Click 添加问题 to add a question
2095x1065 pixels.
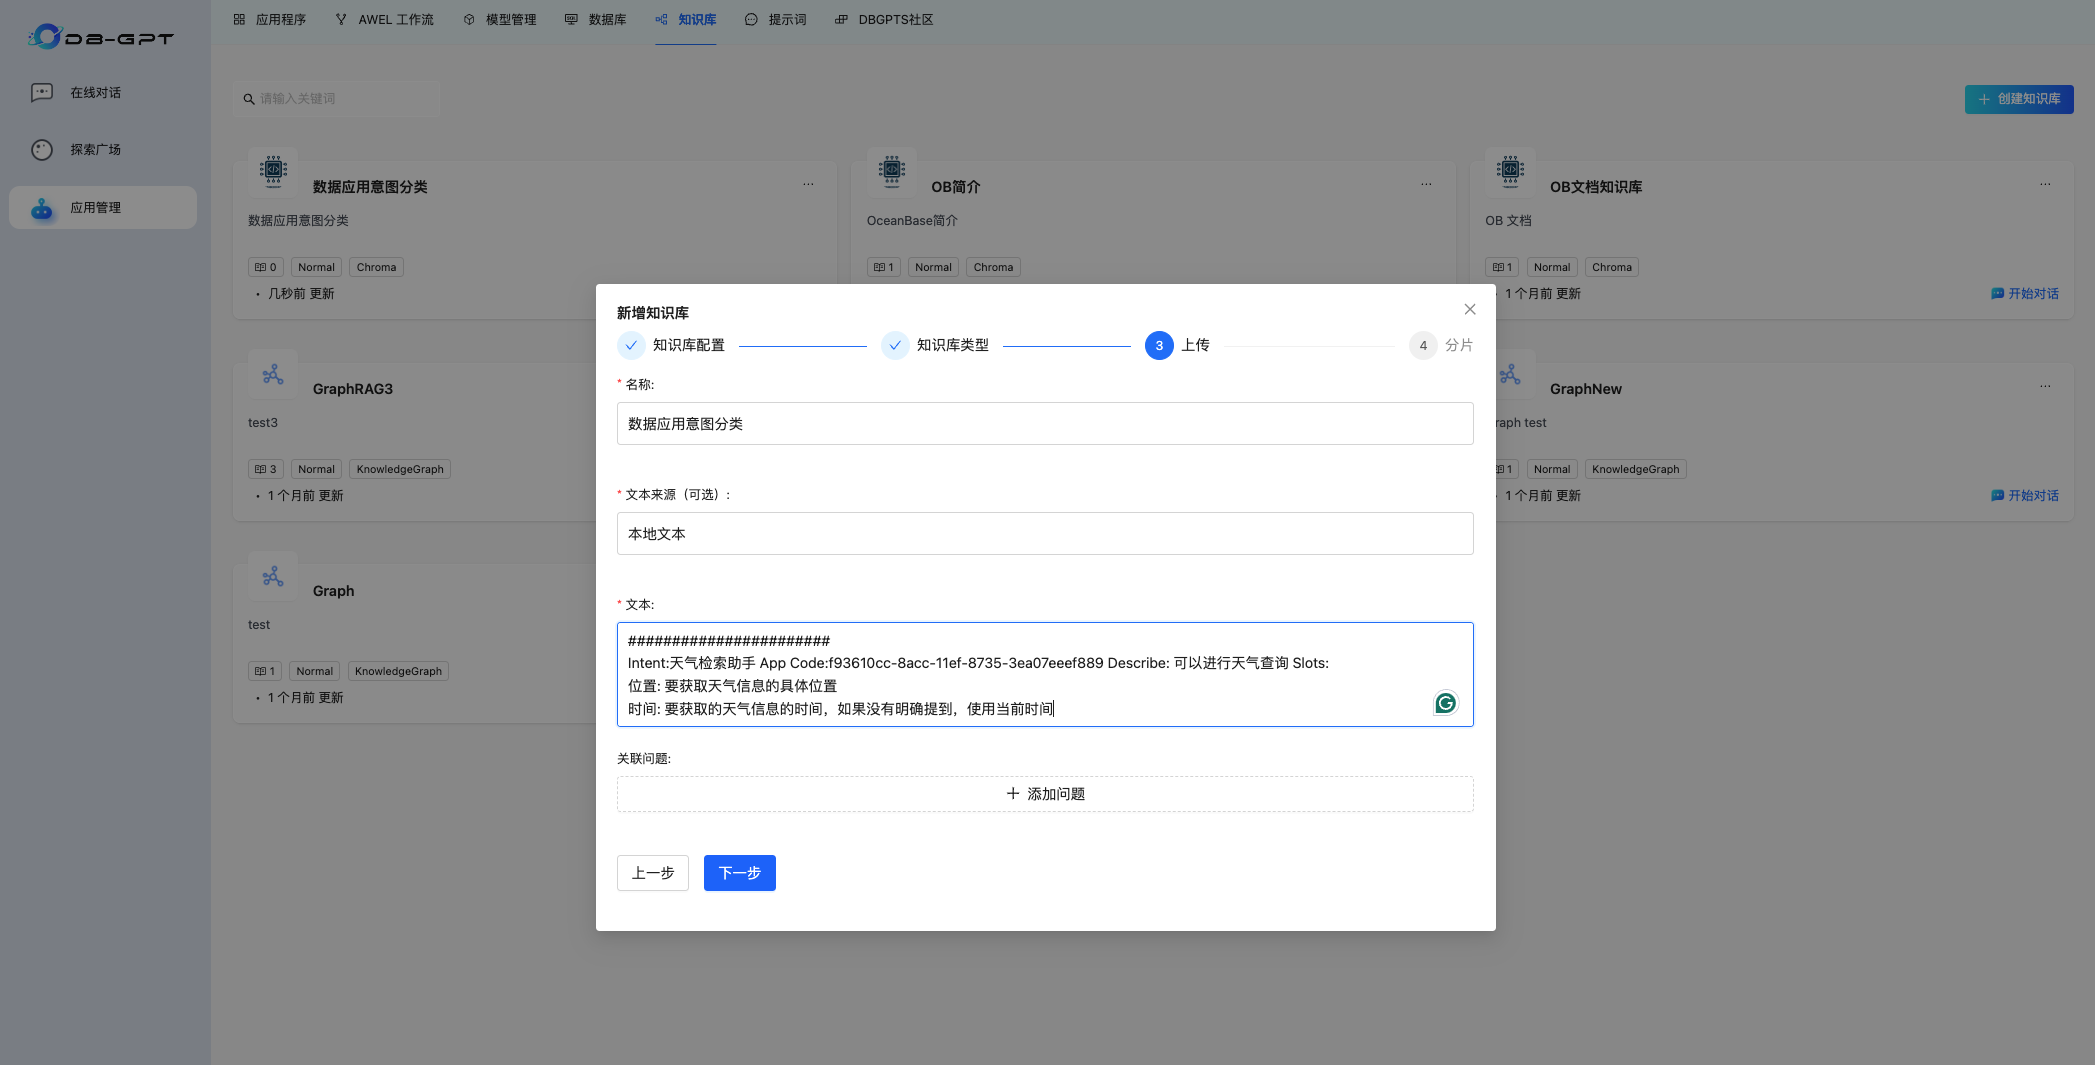(x=1045, y=794)
